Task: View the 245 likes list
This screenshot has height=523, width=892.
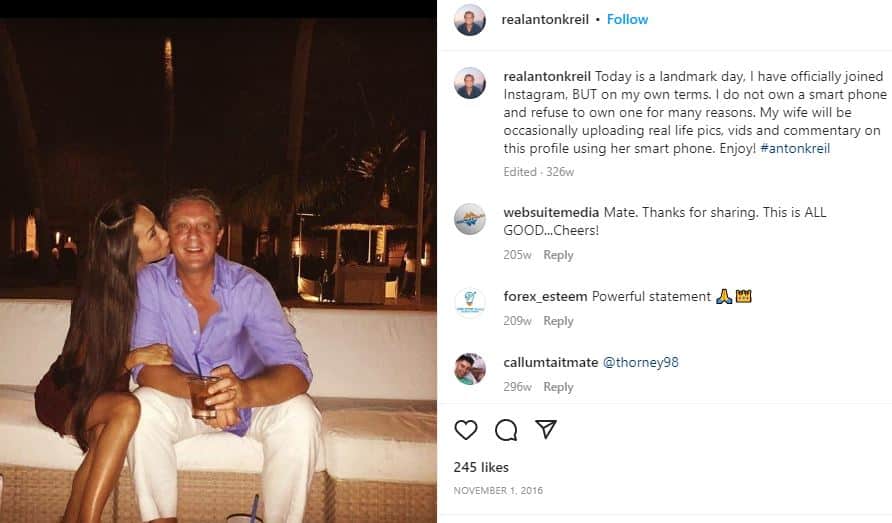Action: tap(481, 467)
